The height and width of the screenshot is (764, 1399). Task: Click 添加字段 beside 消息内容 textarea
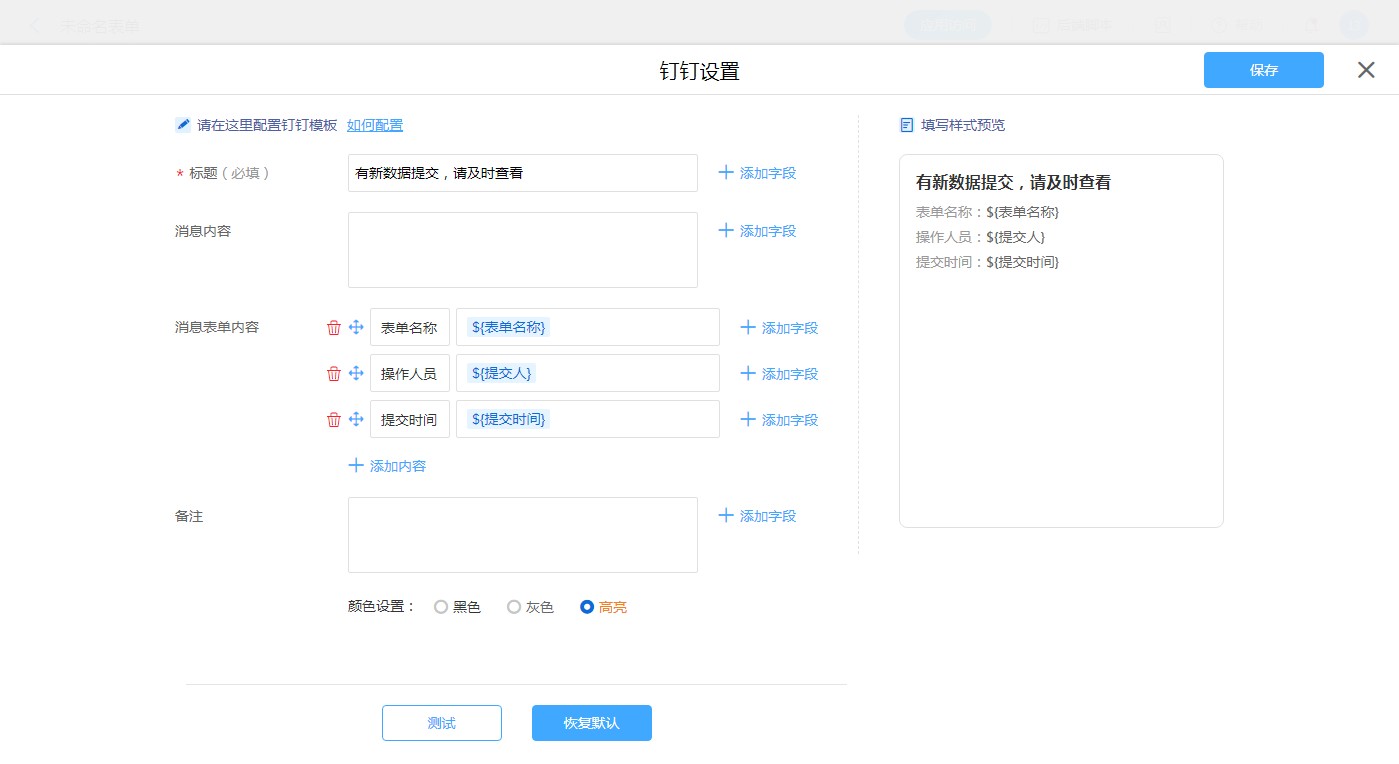757,231
